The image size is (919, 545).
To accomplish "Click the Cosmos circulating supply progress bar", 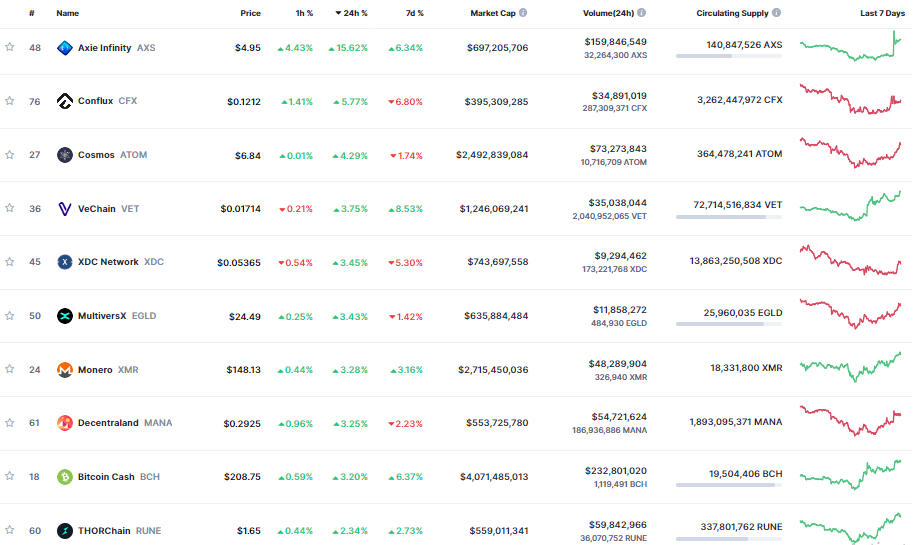I will point(729,163).
